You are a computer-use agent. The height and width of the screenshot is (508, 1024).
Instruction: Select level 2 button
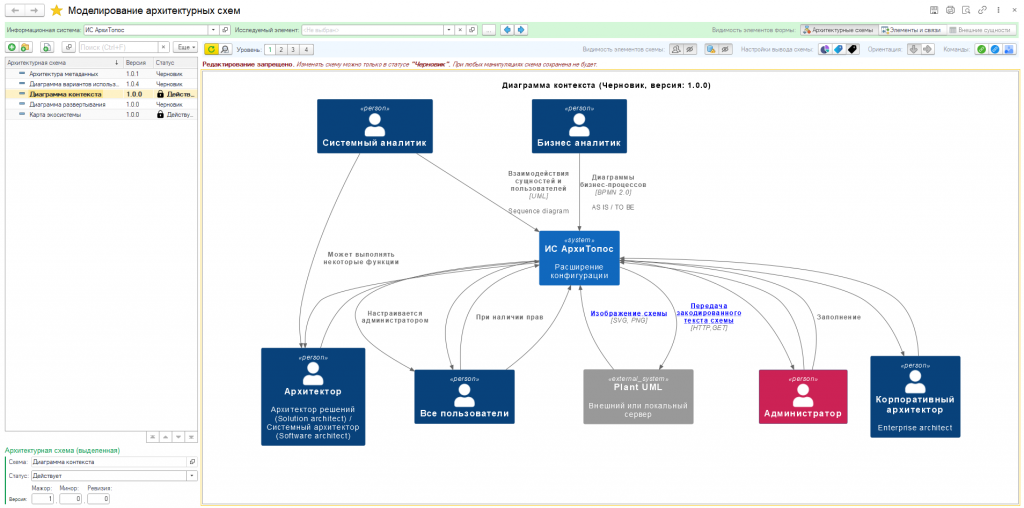281,49
